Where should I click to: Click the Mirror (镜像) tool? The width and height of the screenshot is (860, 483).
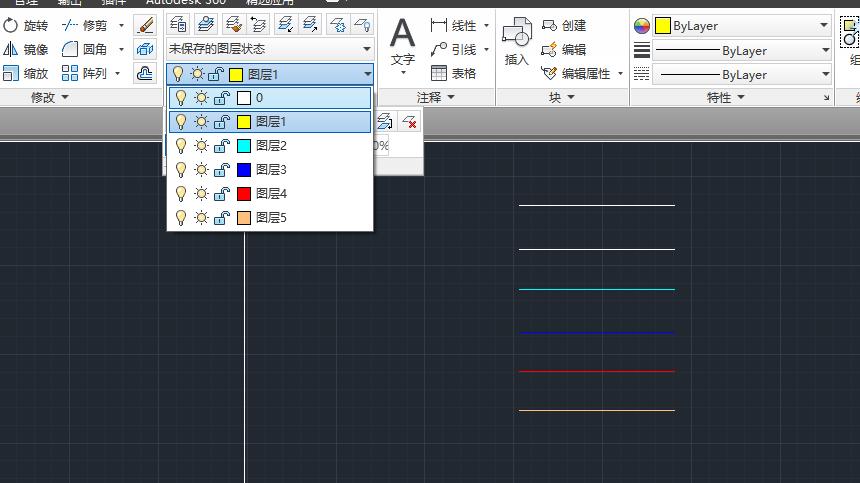(25, 49)
